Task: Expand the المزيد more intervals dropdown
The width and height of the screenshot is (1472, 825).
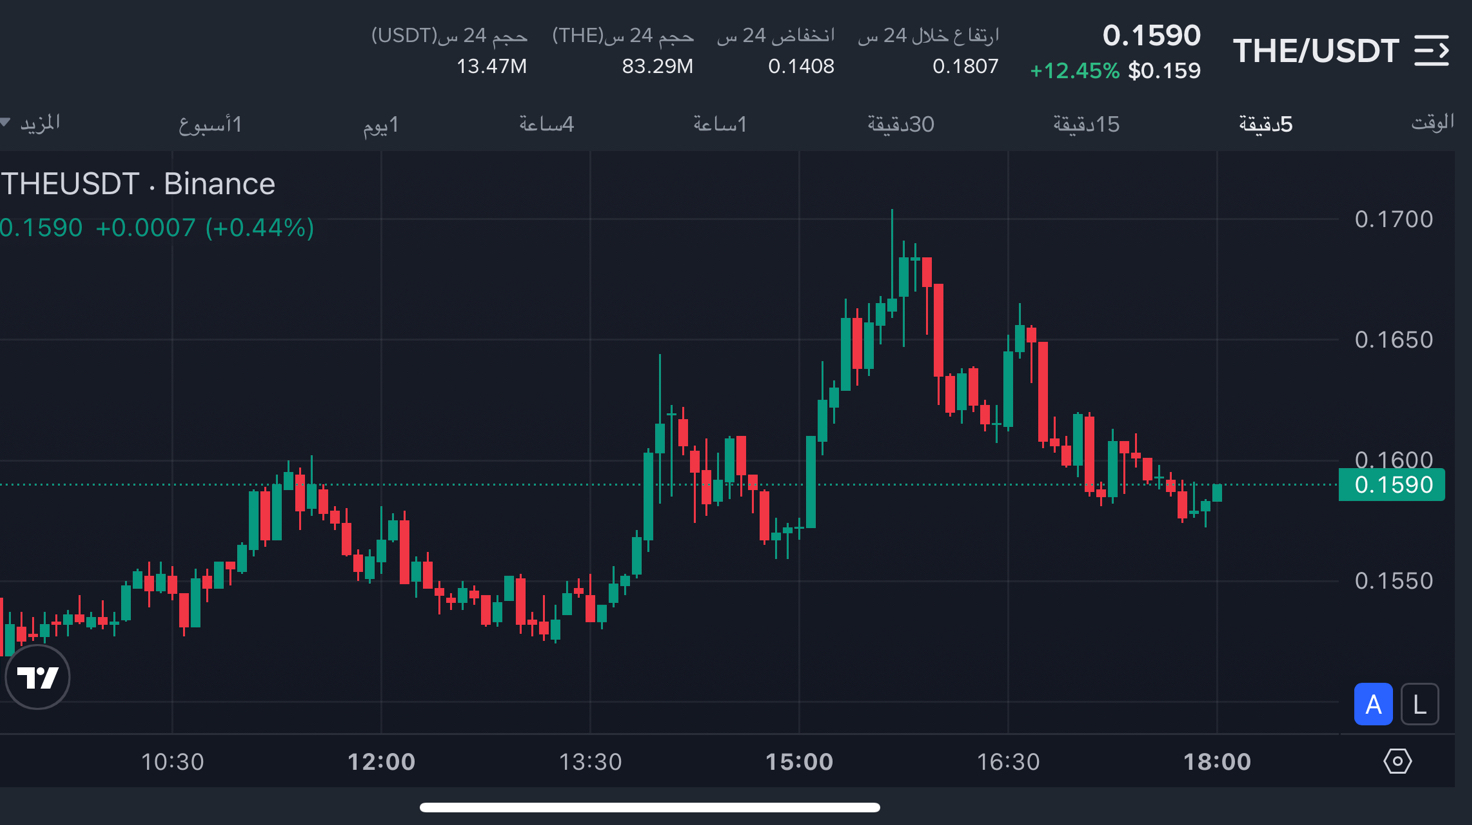Action: tap(32, 124)
